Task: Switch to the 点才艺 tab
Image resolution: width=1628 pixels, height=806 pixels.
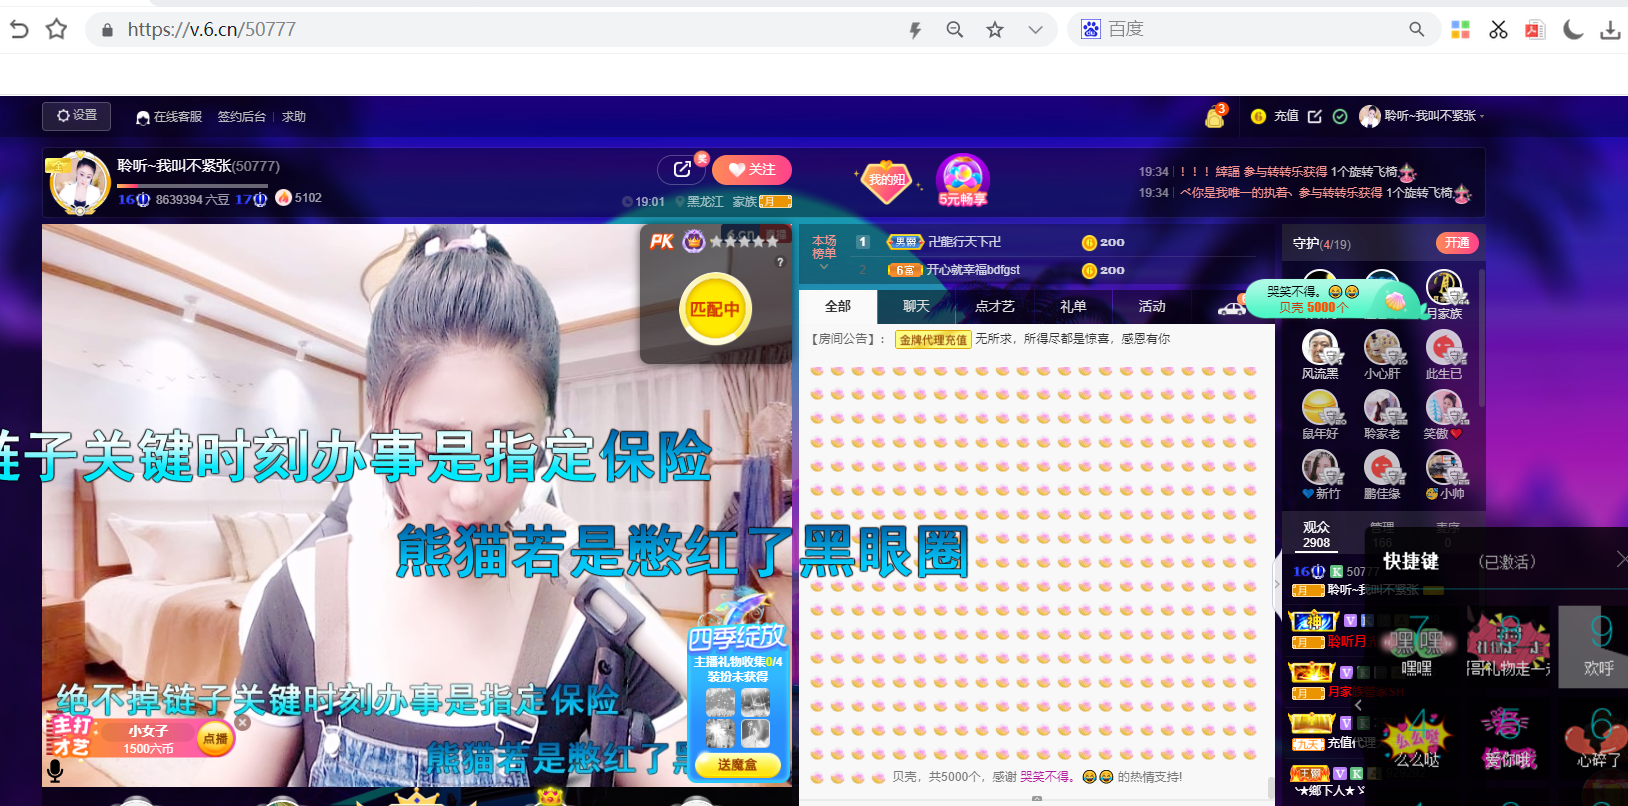Action: click(x=995, y=306)
